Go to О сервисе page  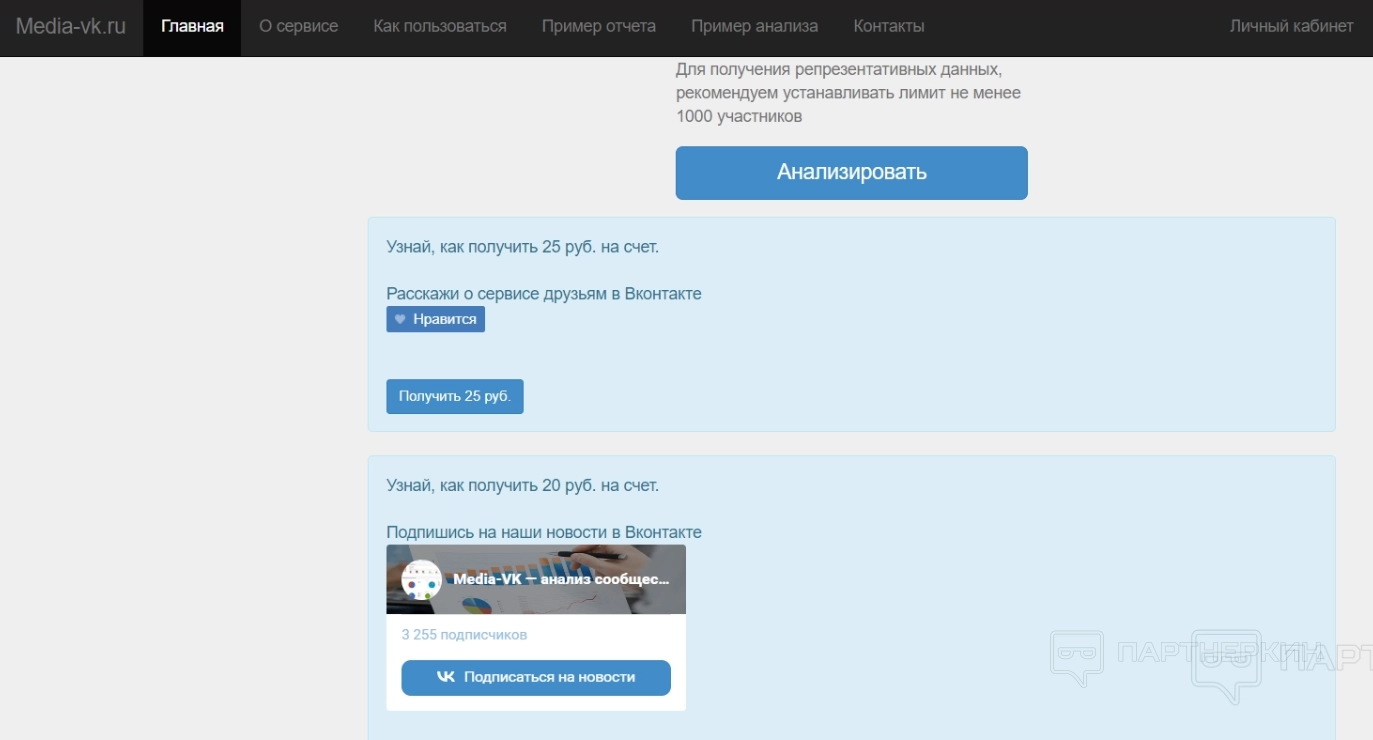299,27
